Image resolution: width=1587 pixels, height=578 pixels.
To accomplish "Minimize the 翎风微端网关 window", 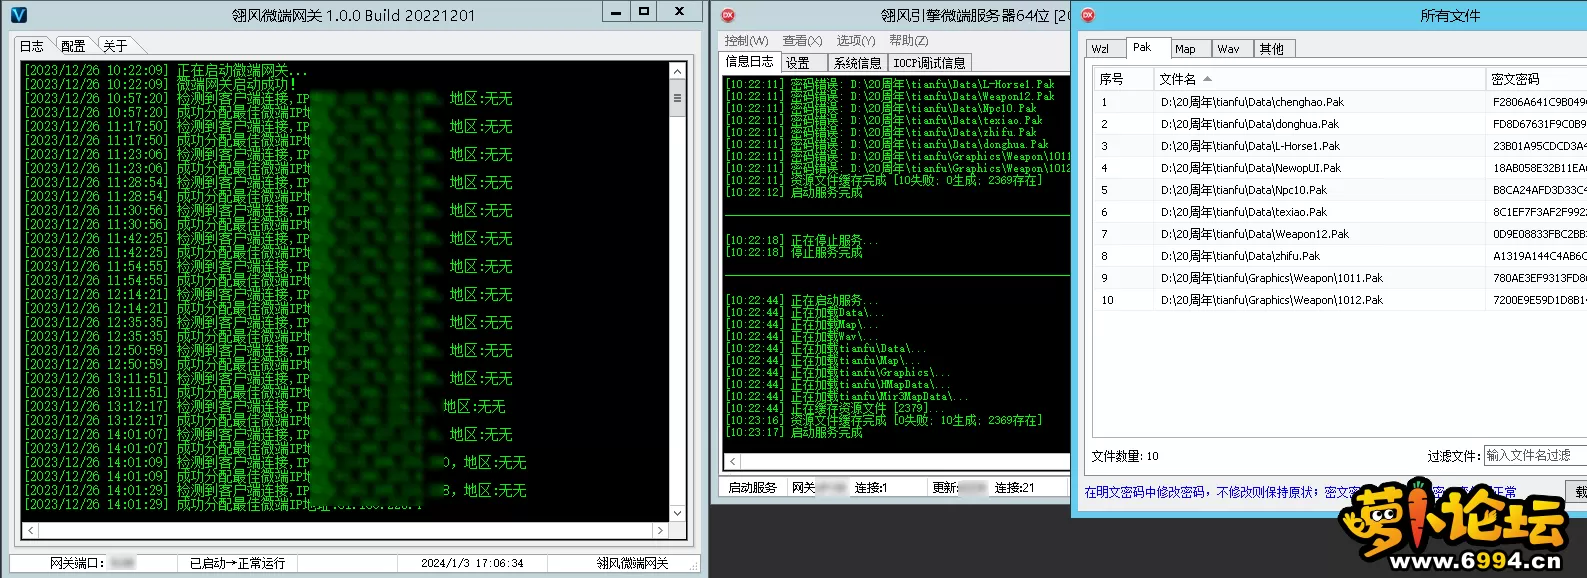I will pos(616,12).
